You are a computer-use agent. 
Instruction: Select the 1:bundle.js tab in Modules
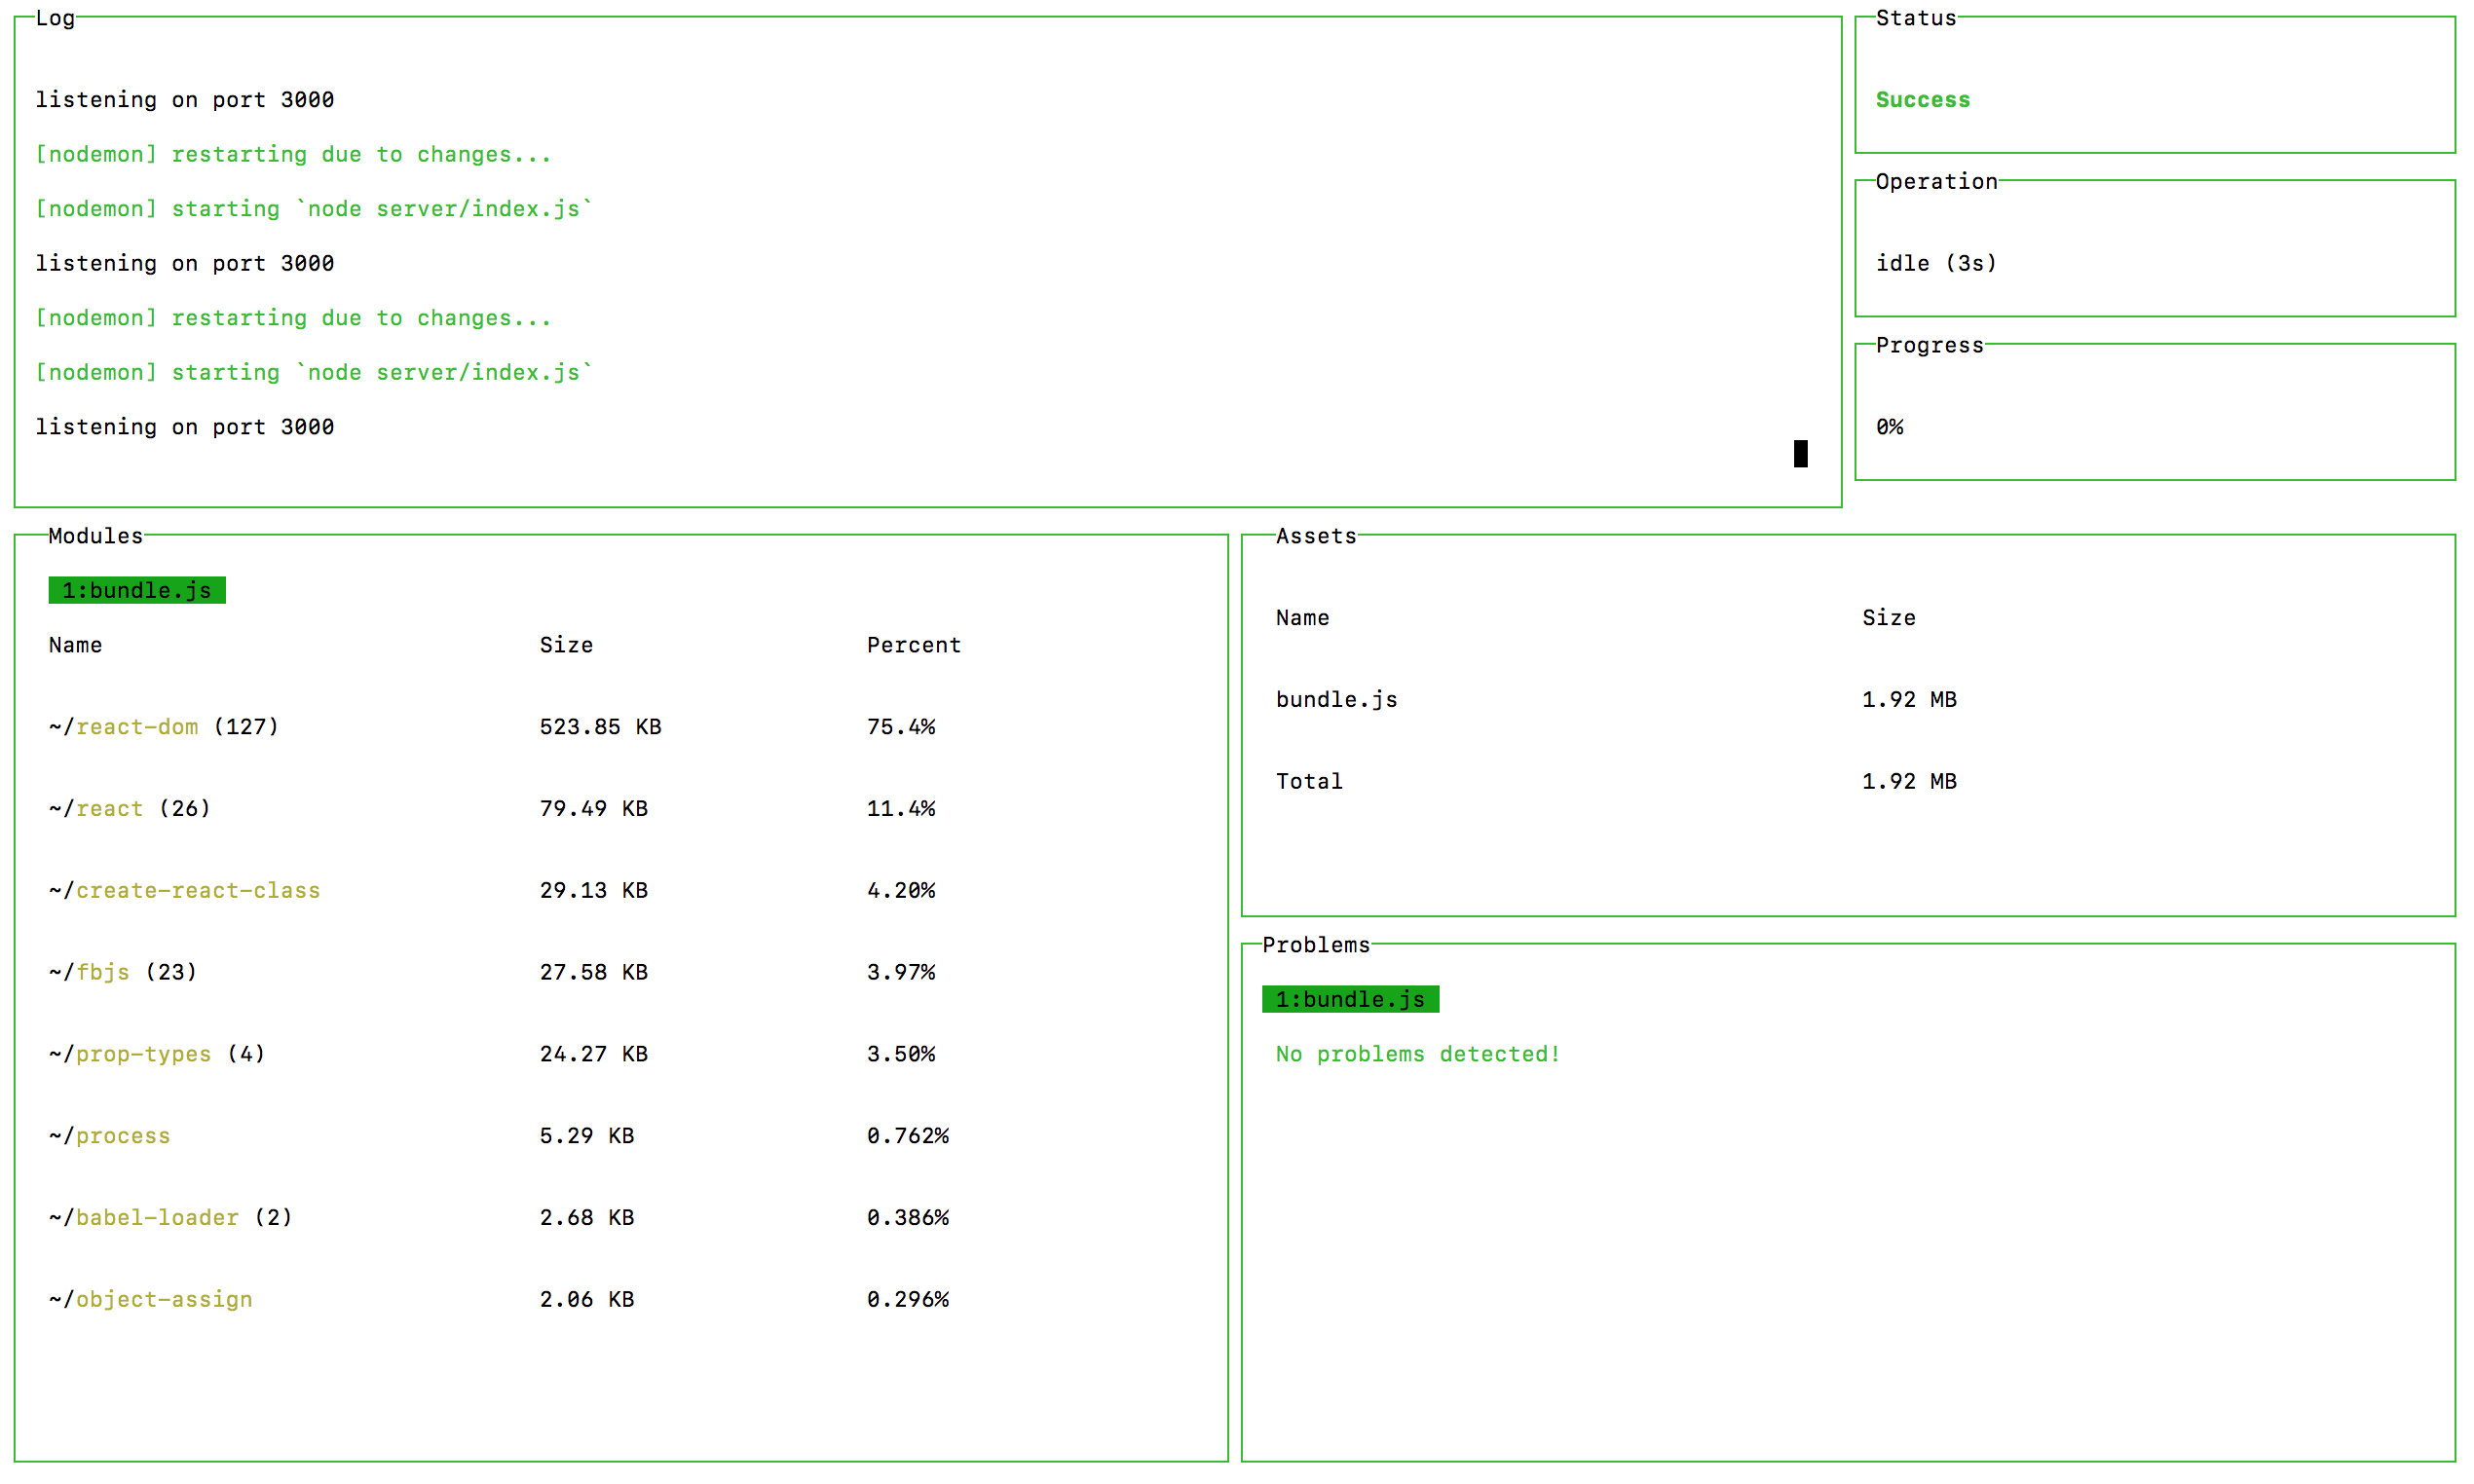pos(137,590)
